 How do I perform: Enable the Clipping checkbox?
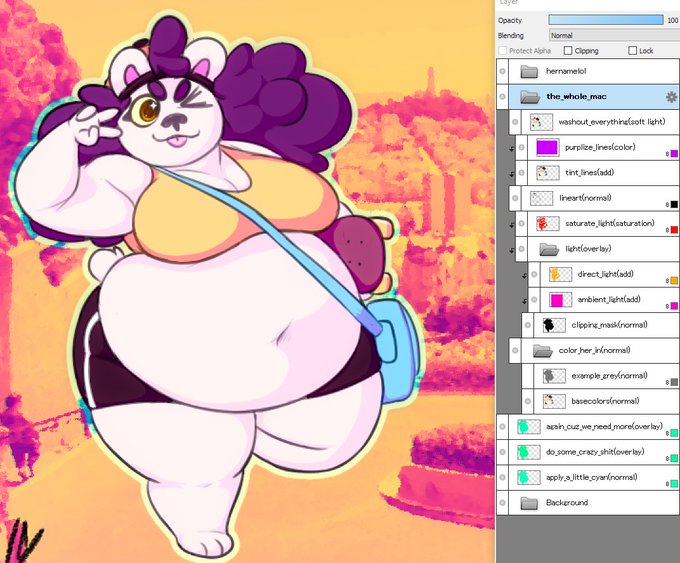coord(568,51)
